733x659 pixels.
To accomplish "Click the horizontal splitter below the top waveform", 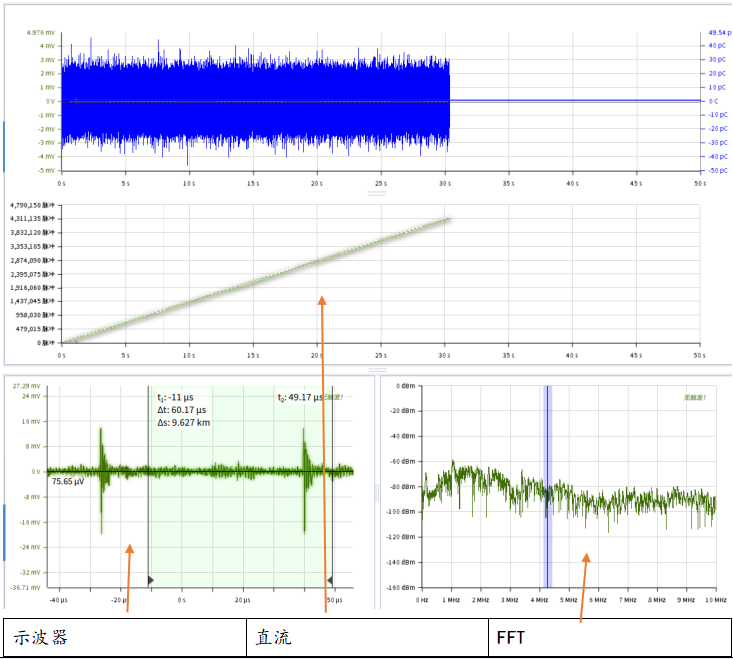I will click(x=377, y=194).
